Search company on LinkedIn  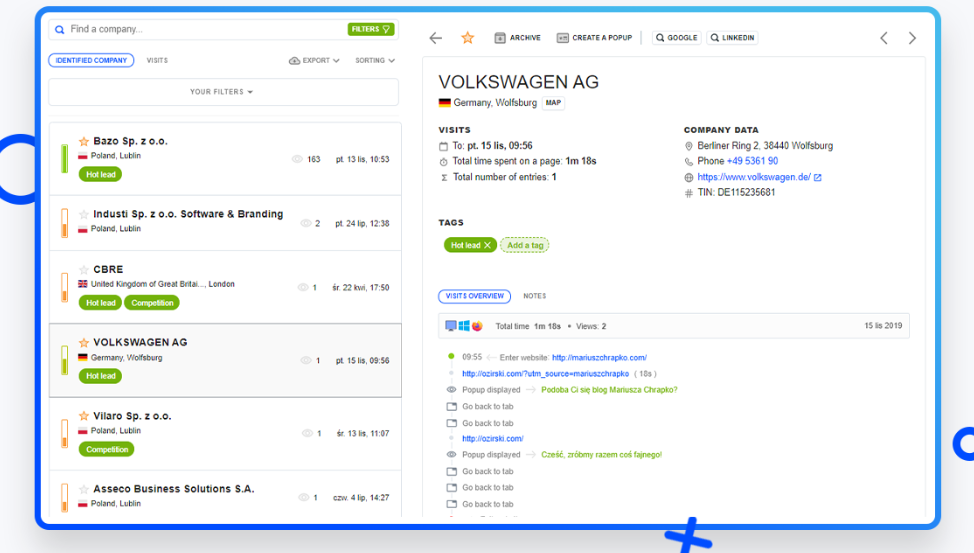click(x=732, y=38)
